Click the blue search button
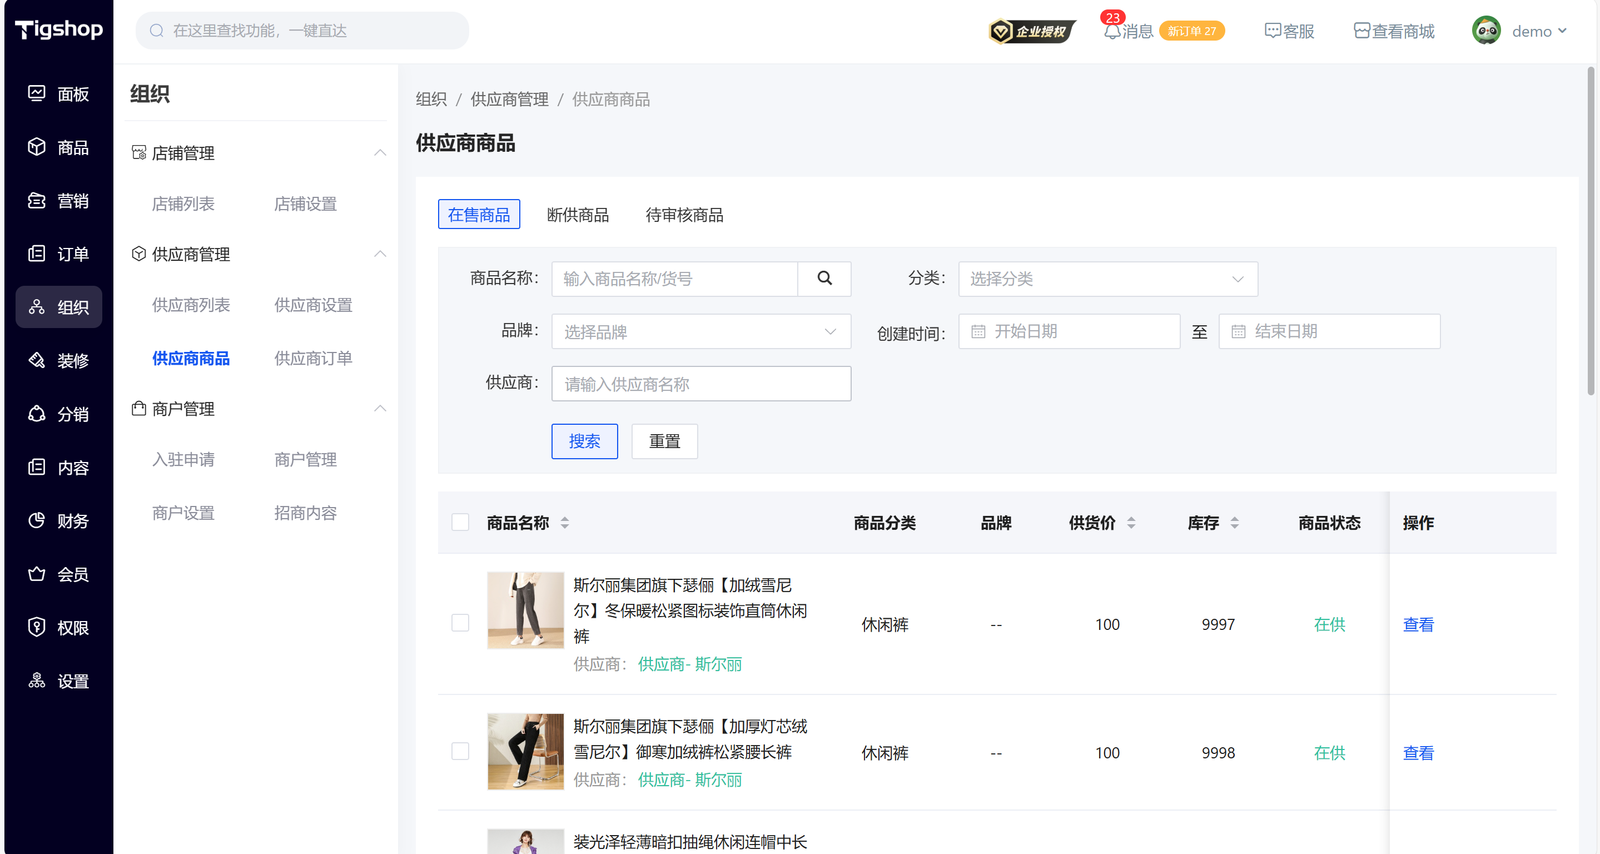This screenshot has height=854, width=1600. (x=584, y=441)
